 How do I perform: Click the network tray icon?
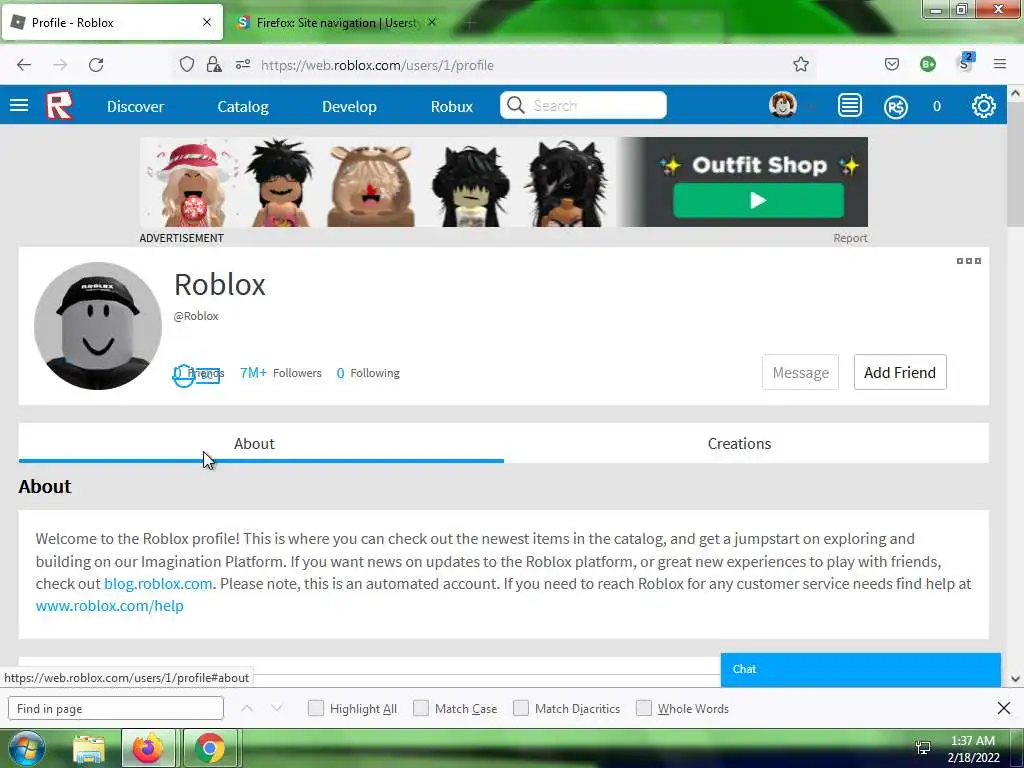[x=923, y=747]
